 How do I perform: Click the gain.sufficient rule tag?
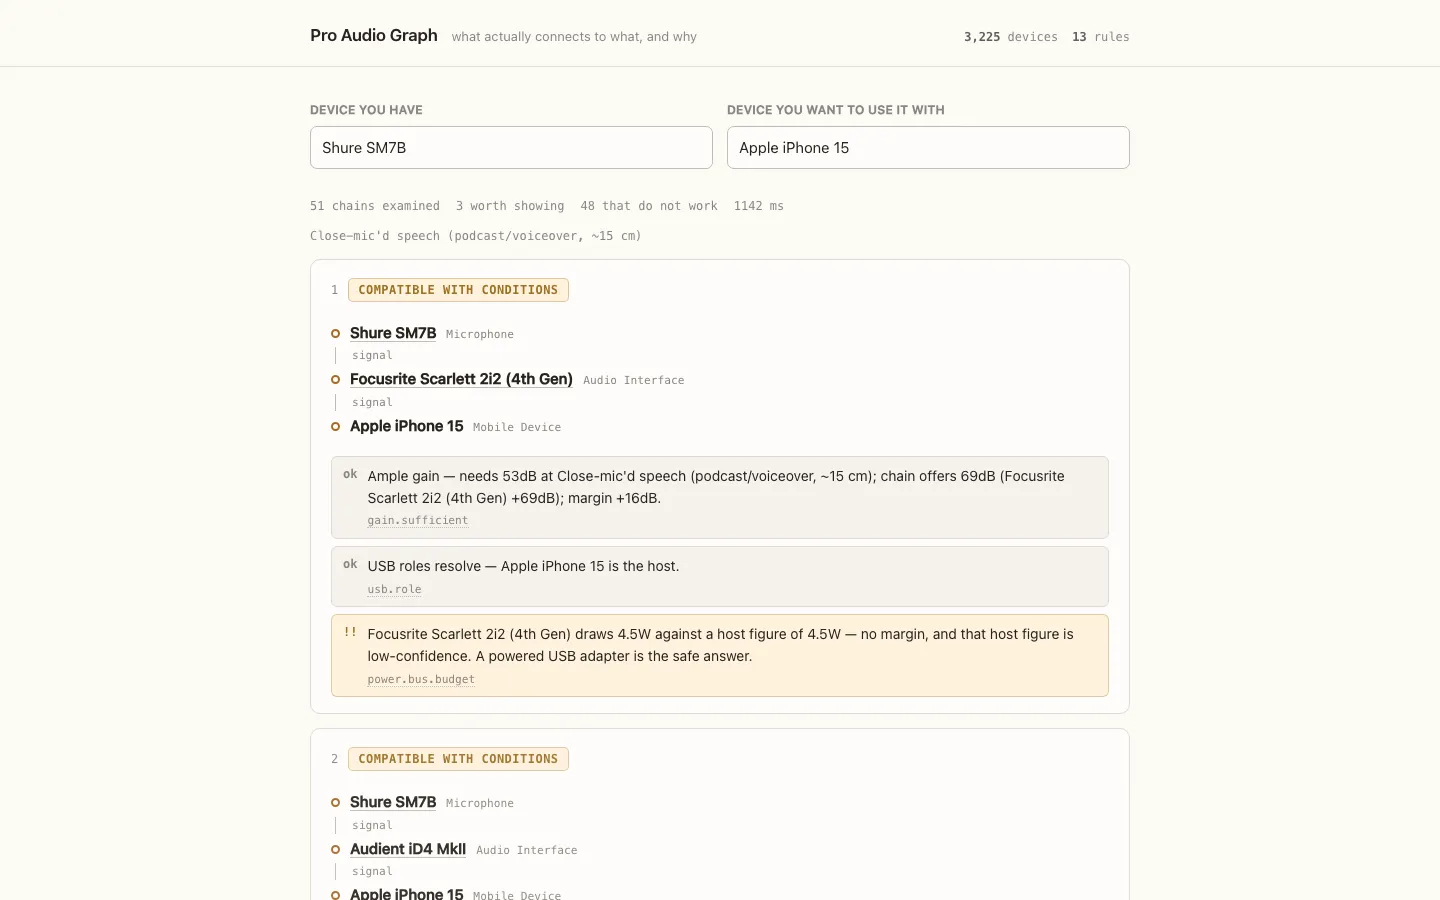pyautogui.click(x=417, y=520)
